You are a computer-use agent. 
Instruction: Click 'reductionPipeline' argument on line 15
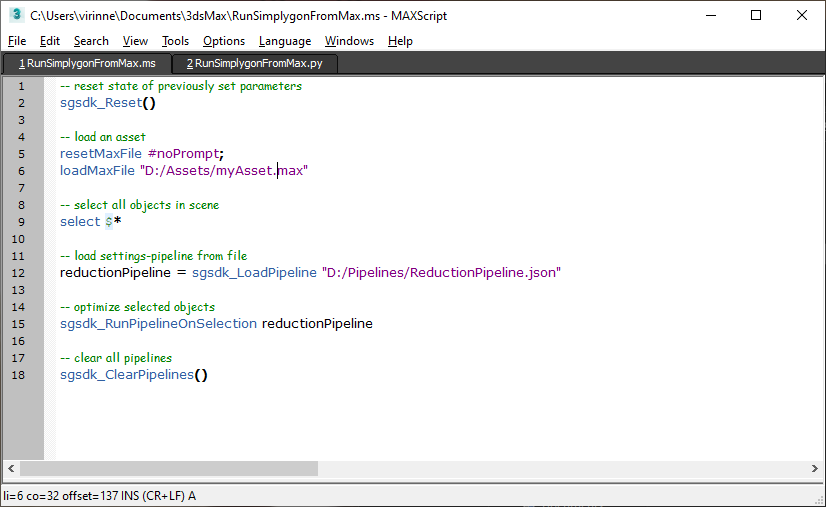[x=317, y=324]
